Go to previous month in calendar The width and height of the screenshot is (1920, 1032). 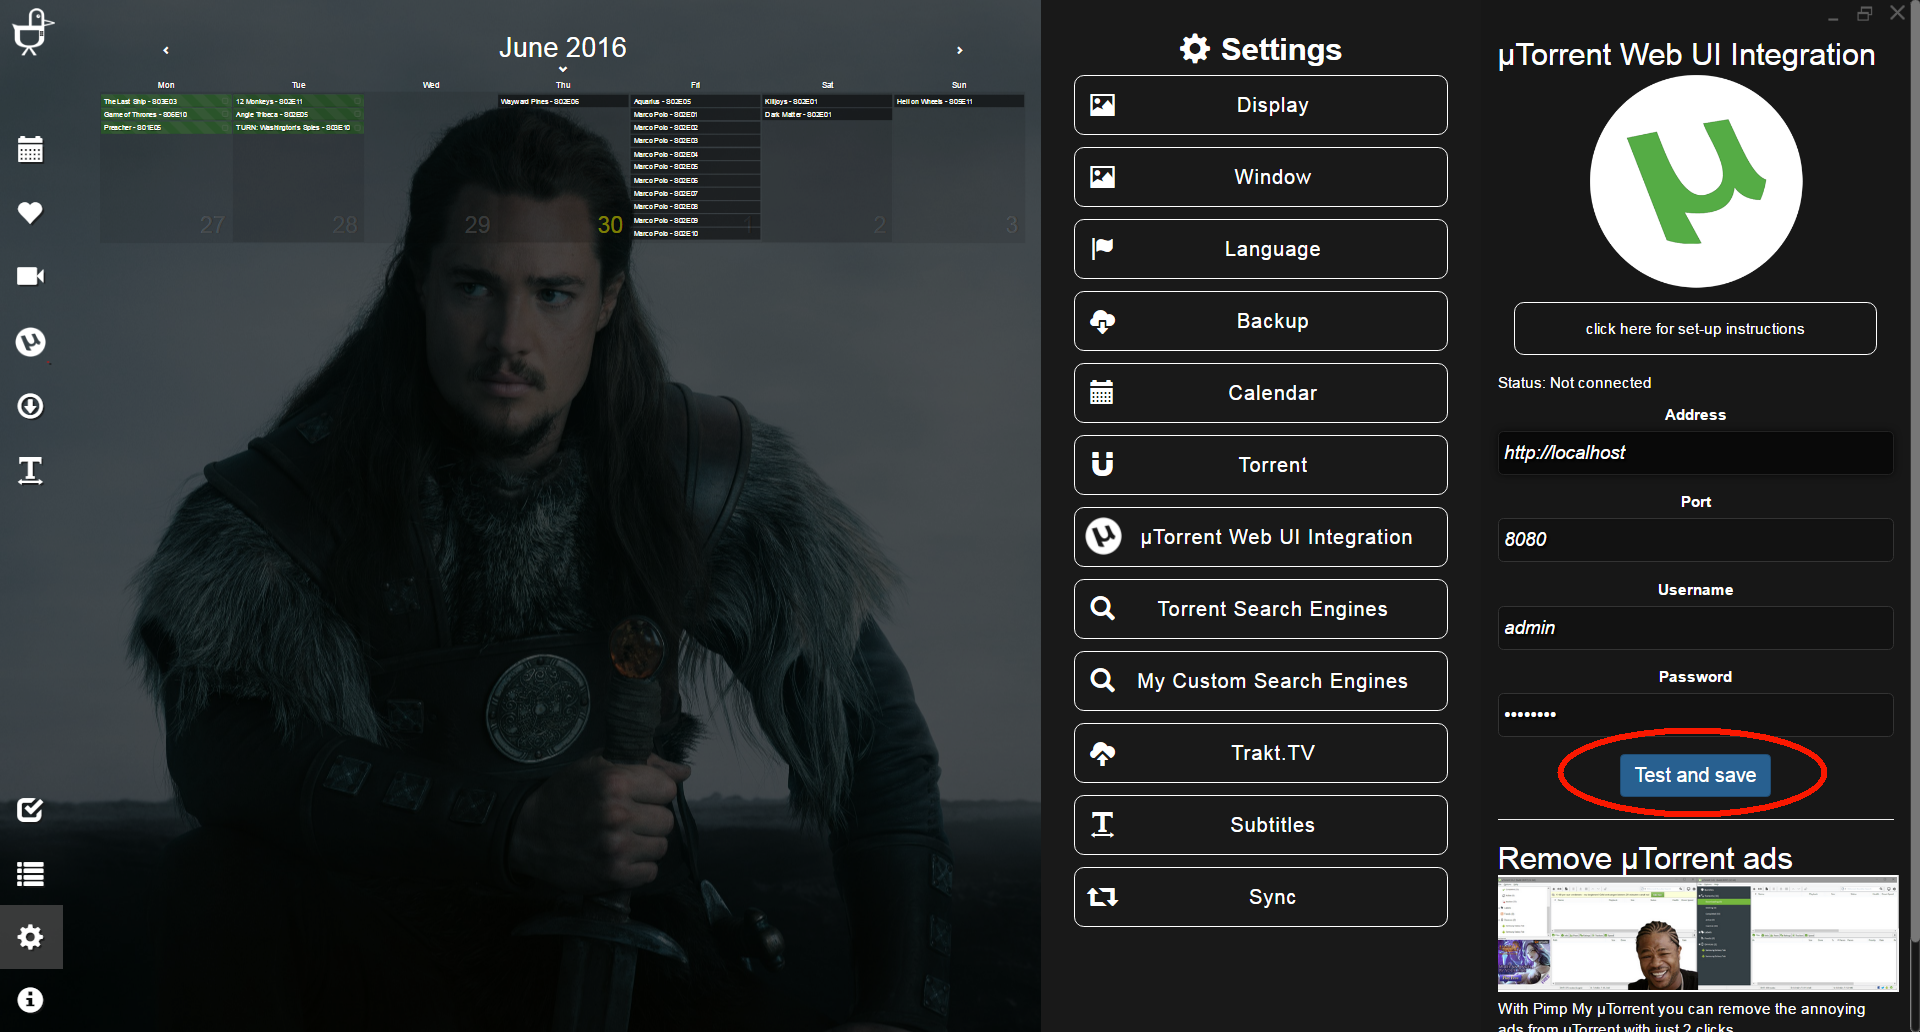point(166,50)
